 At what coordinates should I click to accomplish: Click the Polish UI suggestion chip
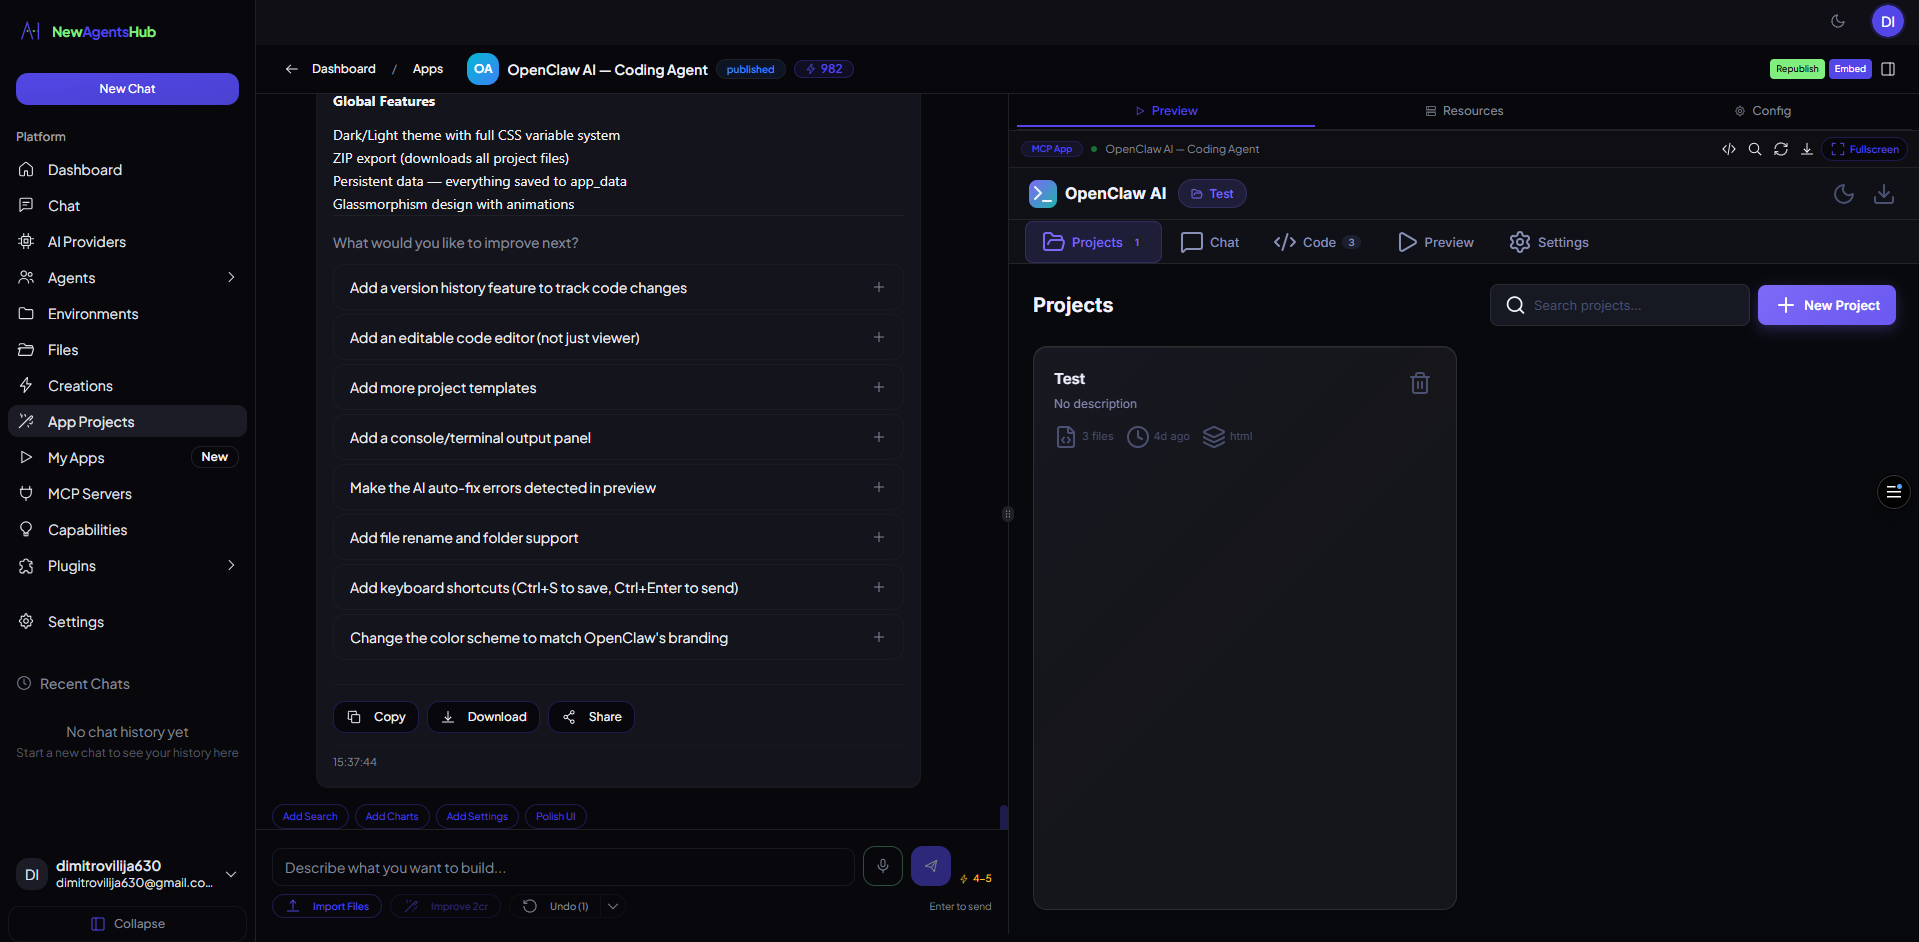point(556,816)
